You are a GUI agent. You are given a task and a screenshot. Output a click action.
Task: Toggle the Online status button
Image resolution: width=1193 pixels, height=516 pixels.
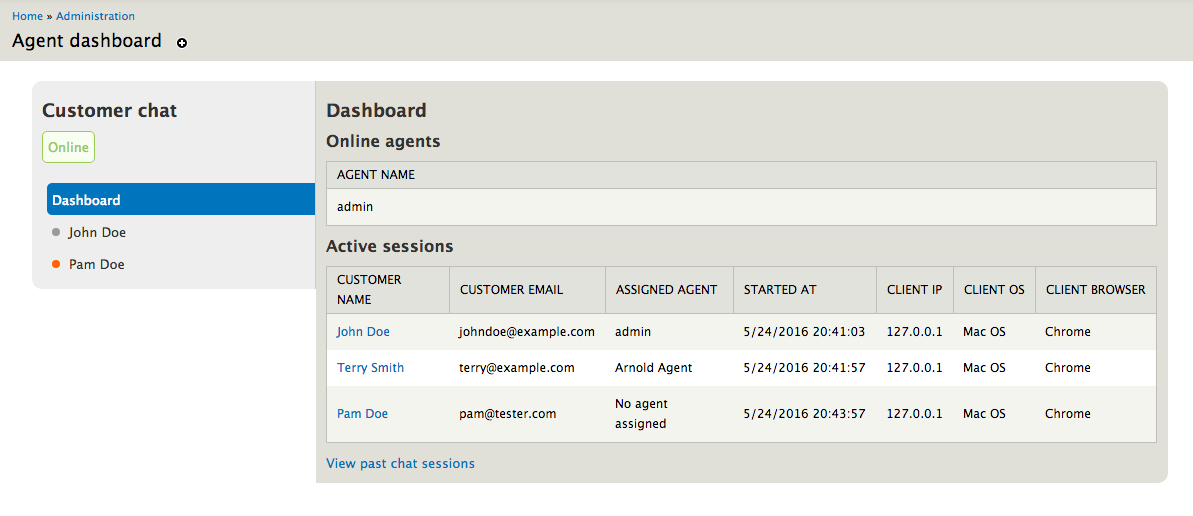coord(68,147)
